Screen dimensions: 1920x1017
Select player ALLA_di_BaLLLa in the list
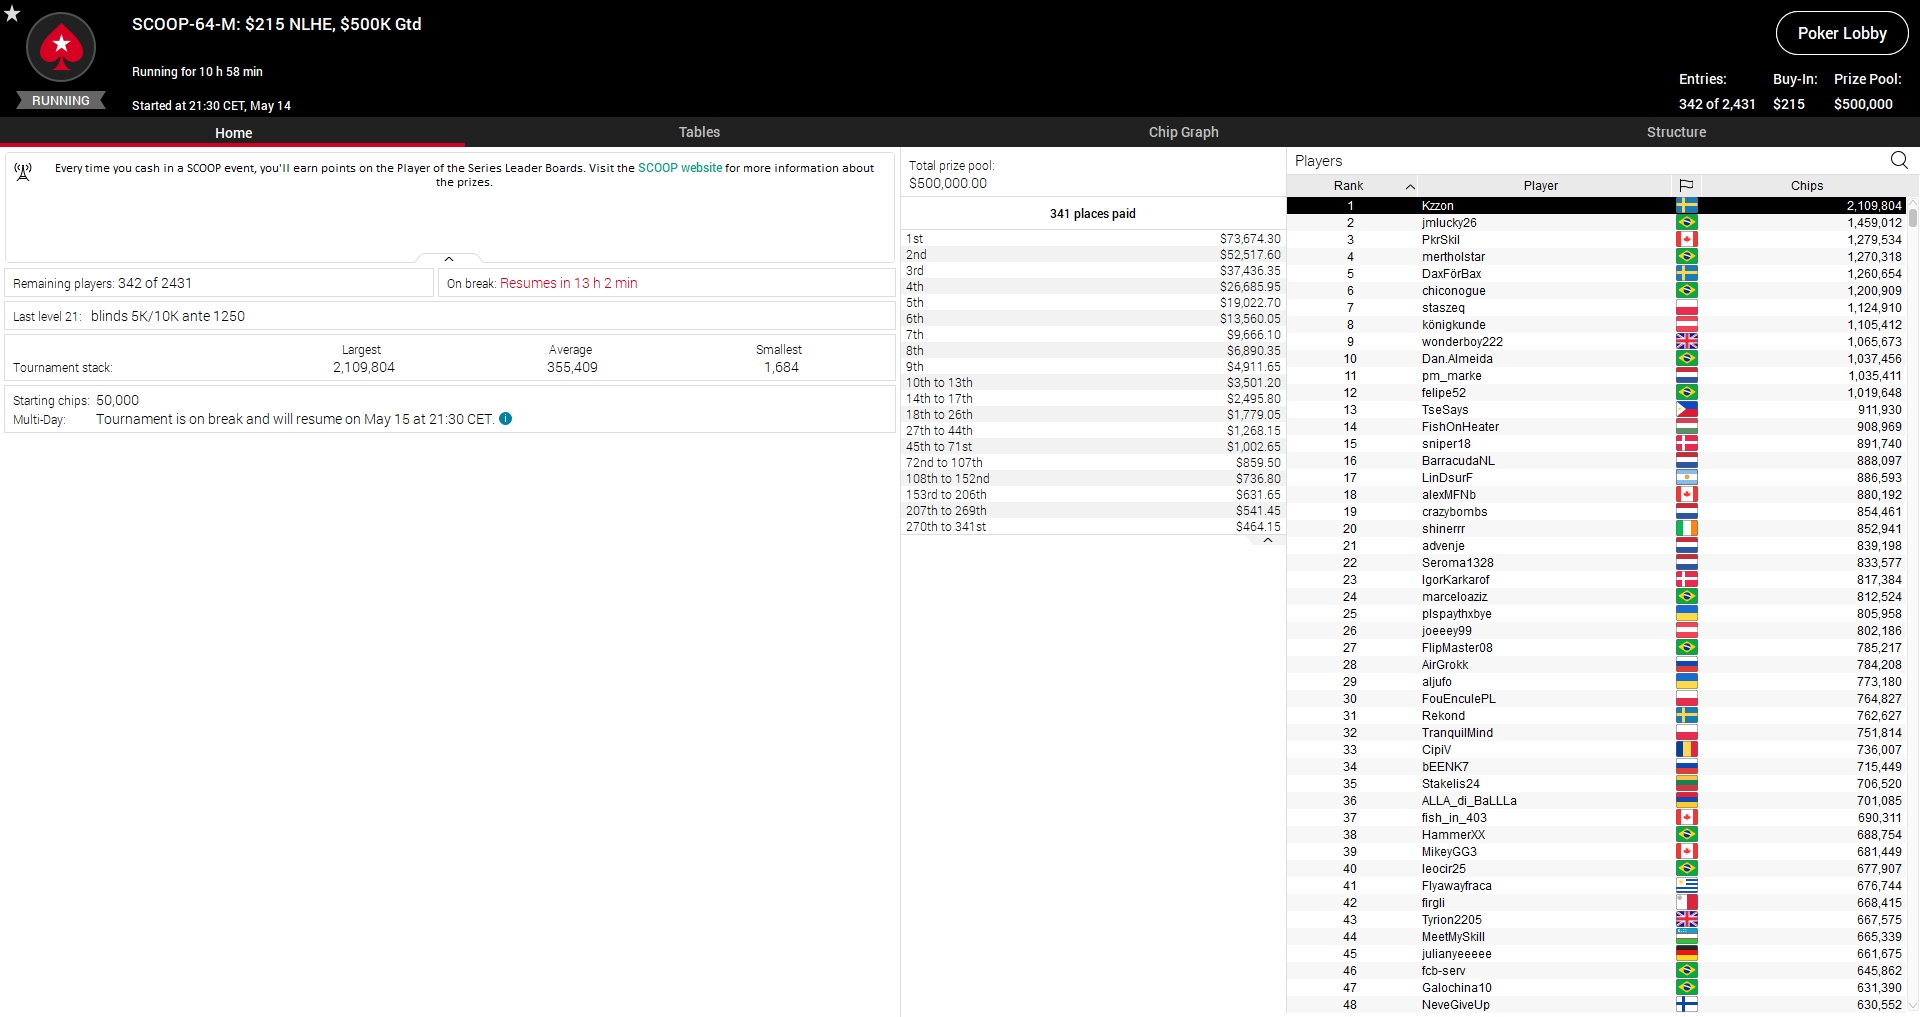tap(1597, 801)
